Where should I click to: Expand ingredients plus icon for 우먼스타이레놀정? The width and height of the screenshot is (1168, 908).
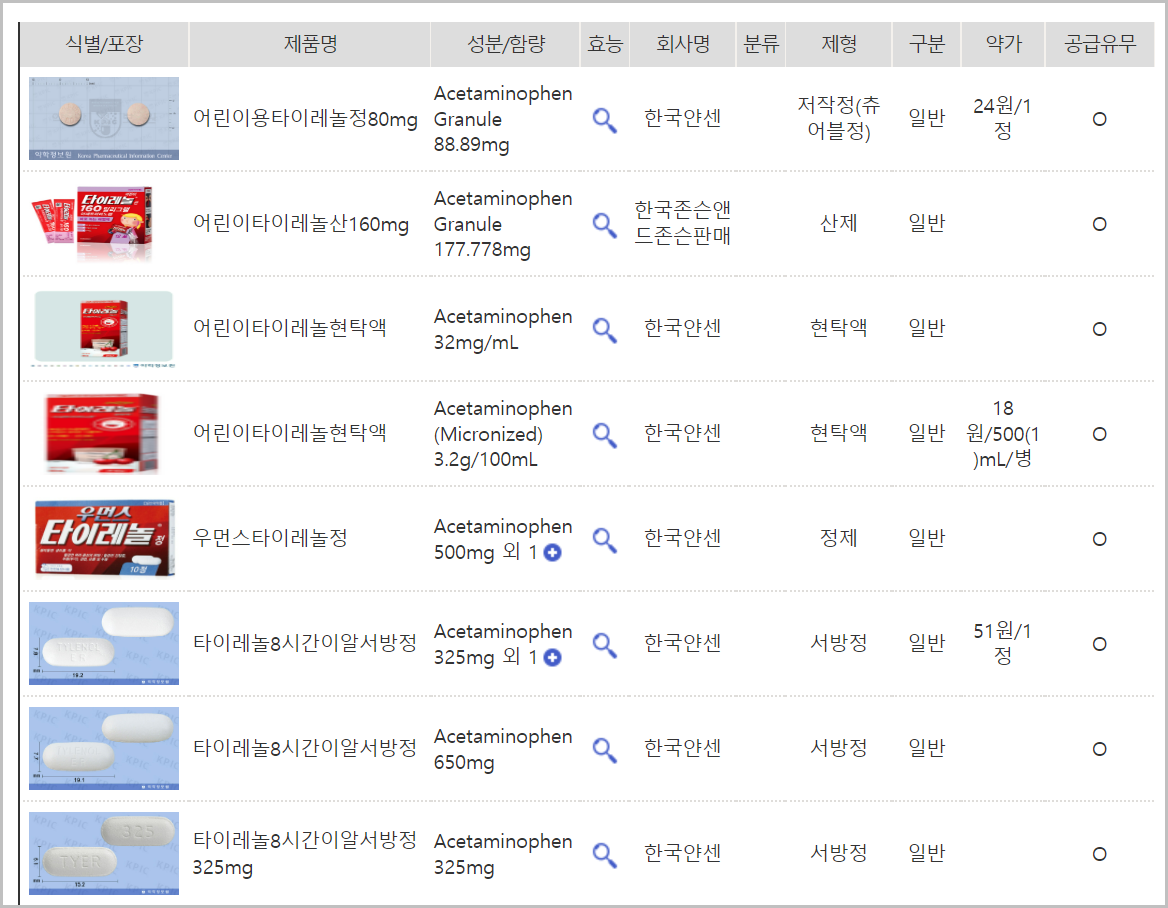[552, 553]
